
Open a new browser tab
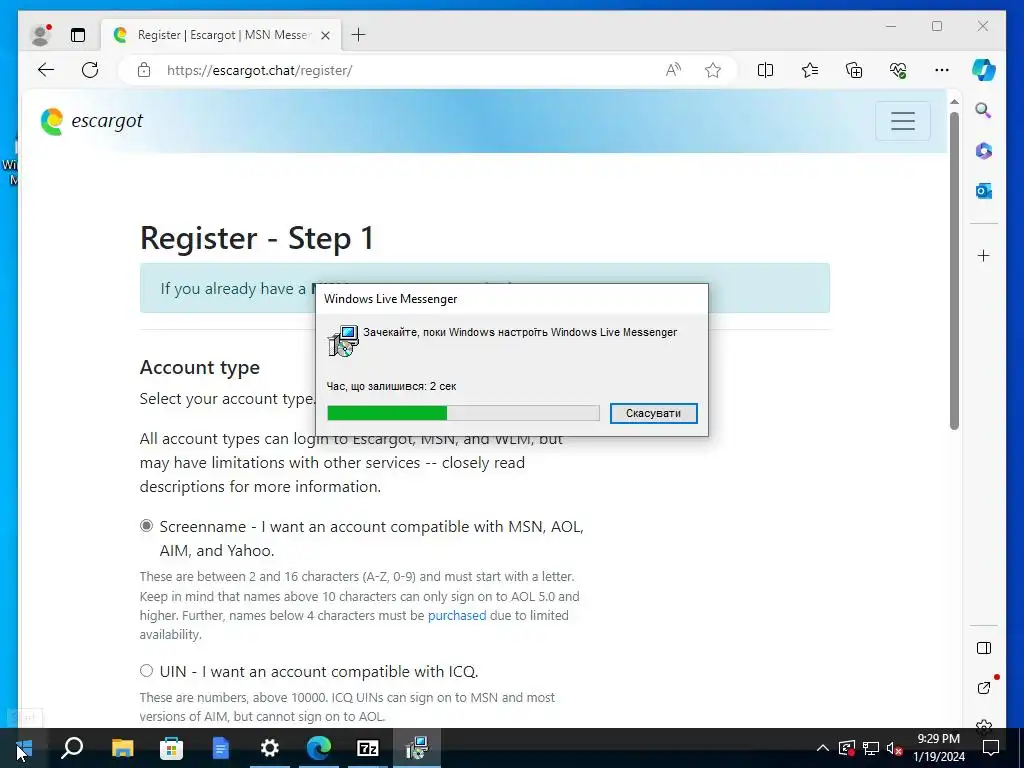click(x=359, y=35)
